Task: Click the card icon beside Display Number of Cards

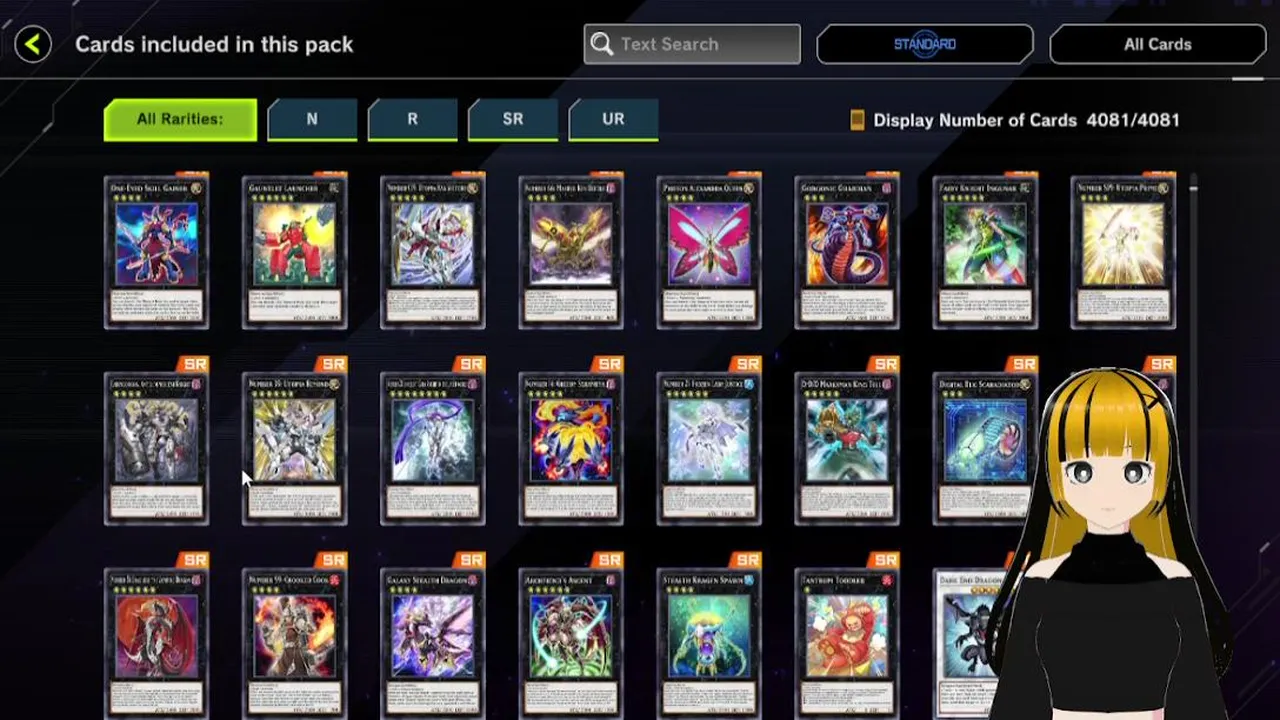Action: pyautogui.click(x=857, y=120)
